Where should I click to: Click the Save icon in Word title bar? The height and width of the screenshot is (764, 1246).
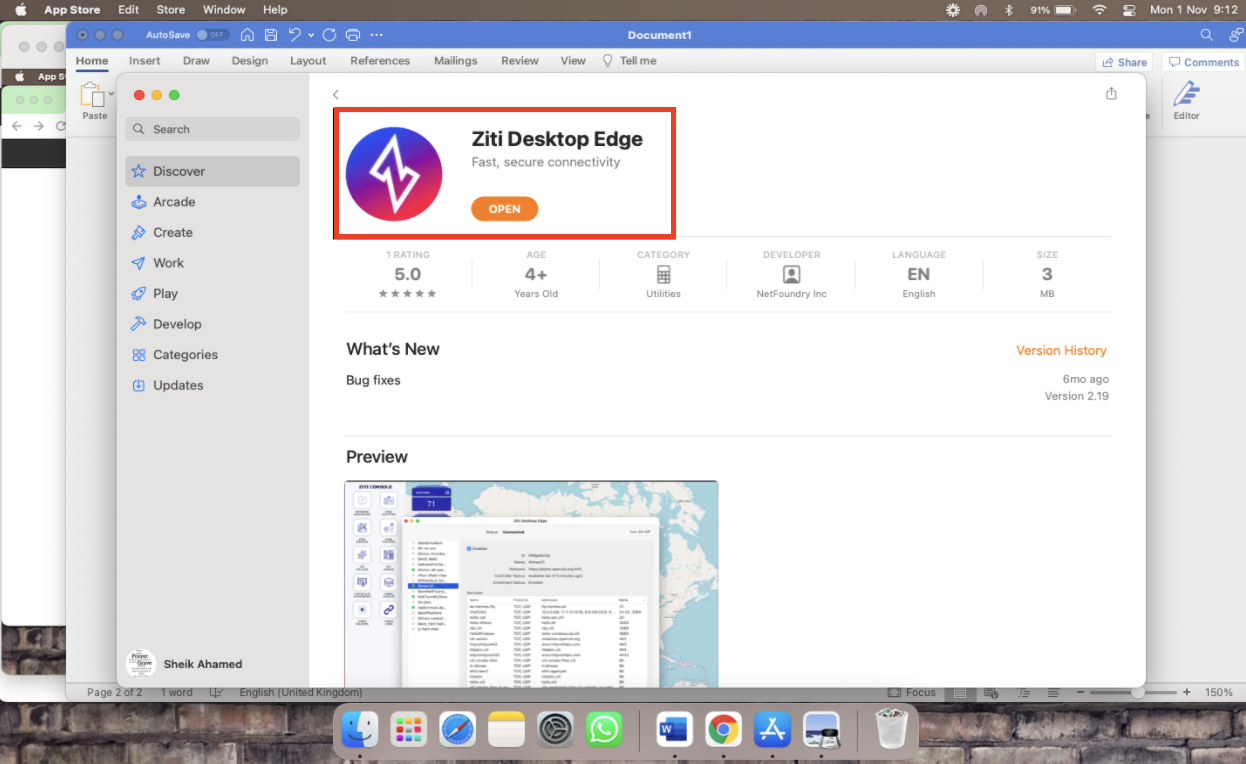click(271, 35)
